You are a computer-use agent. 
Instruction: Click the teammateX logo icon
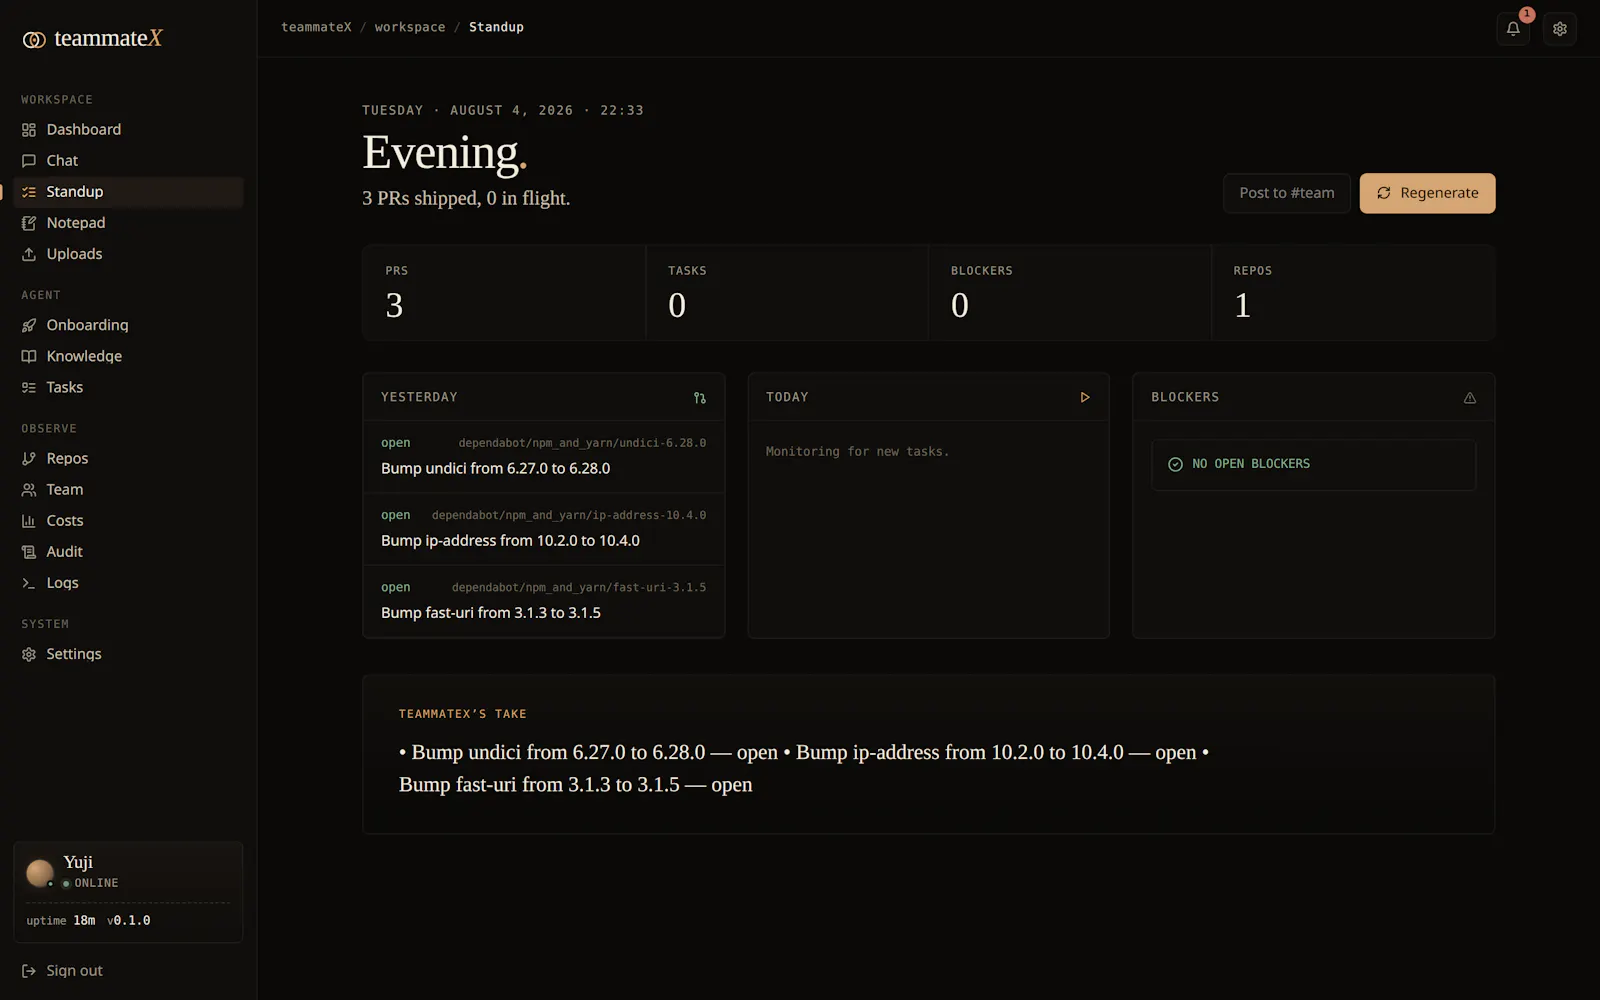pyautogui.click(x=34, y=40)
